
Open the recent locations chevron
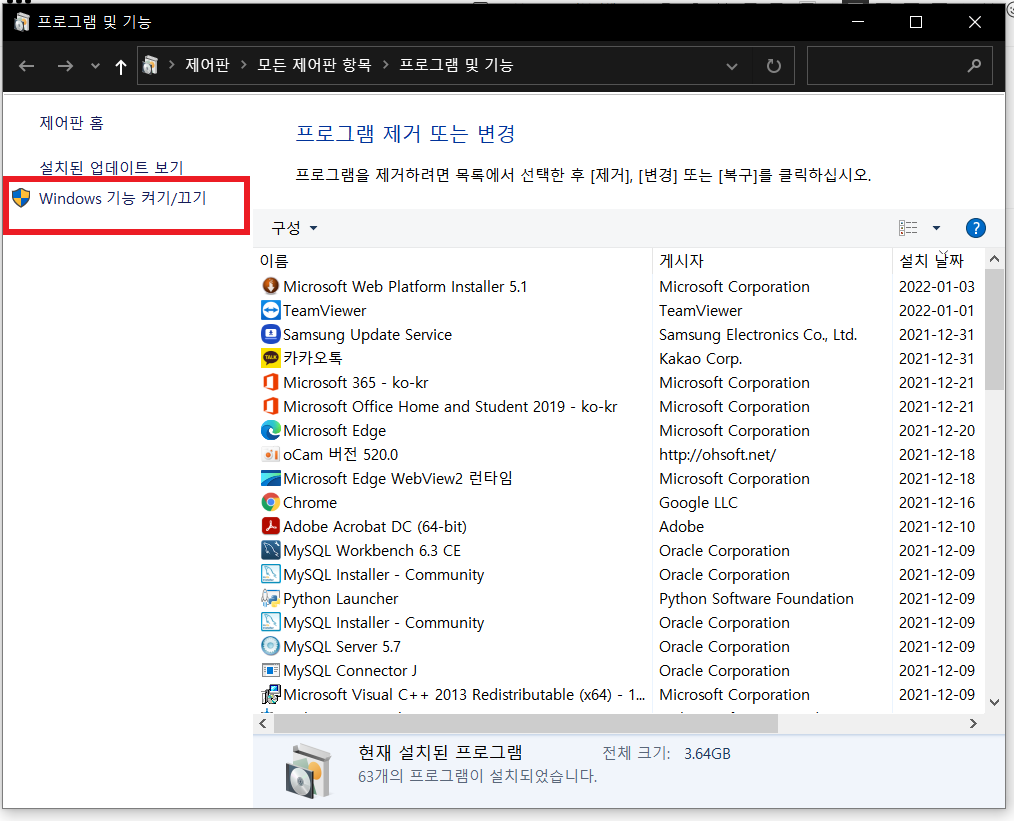point(95,66)
